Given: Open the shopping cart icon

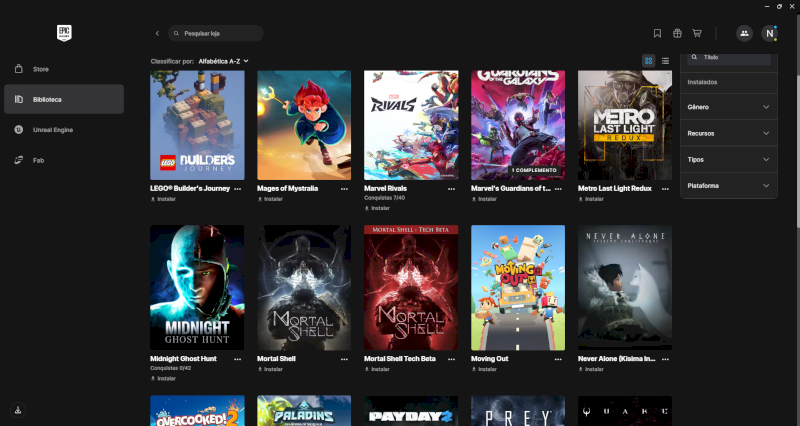Looking at the screenshot, I should pos(697,33).
